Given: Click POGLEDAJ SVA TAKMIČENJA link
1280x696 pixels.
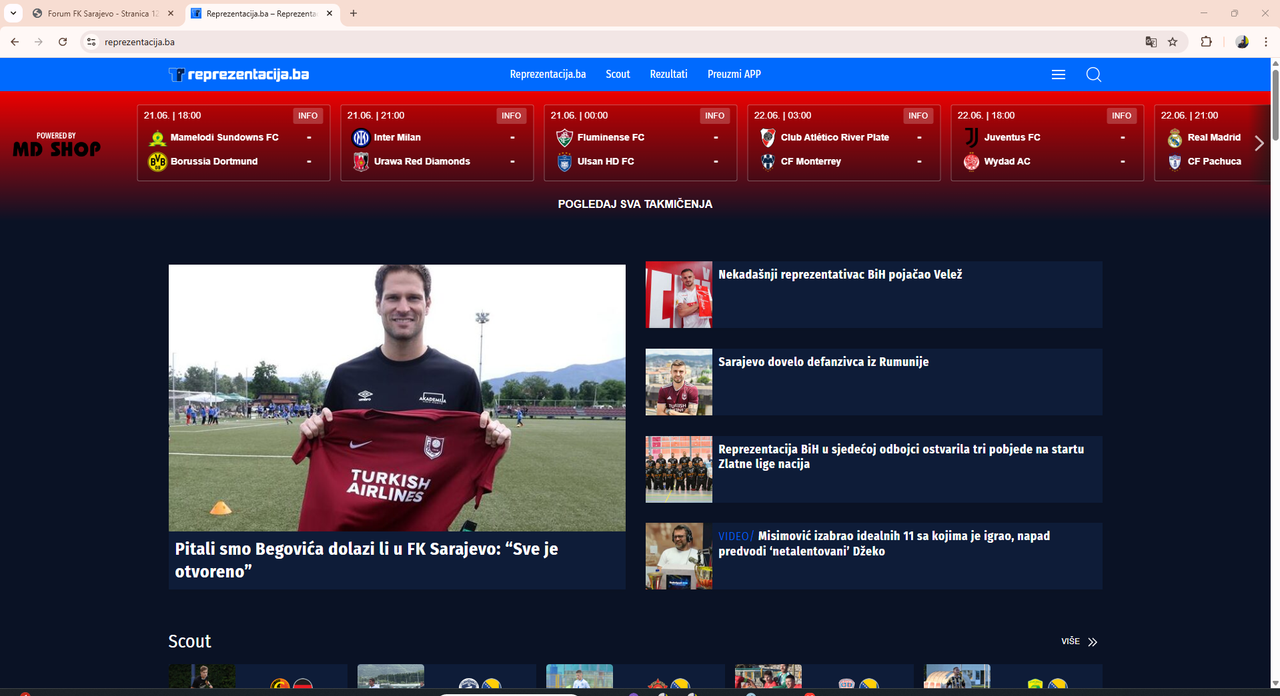Looking at the screenshot, I should pos(635,204).
